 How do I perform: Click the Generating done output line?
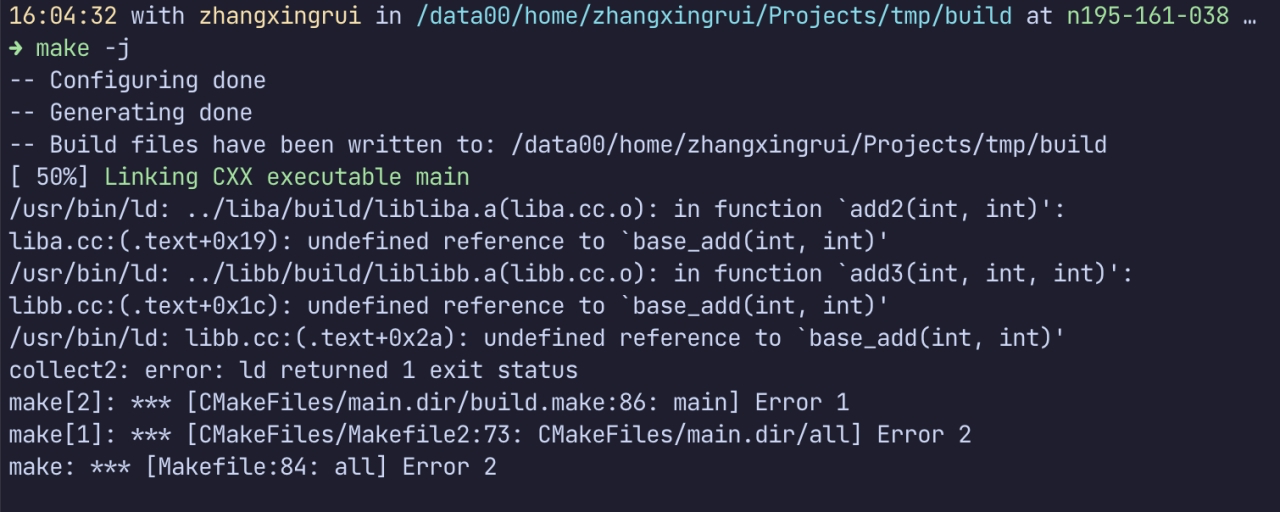[131, 113]
